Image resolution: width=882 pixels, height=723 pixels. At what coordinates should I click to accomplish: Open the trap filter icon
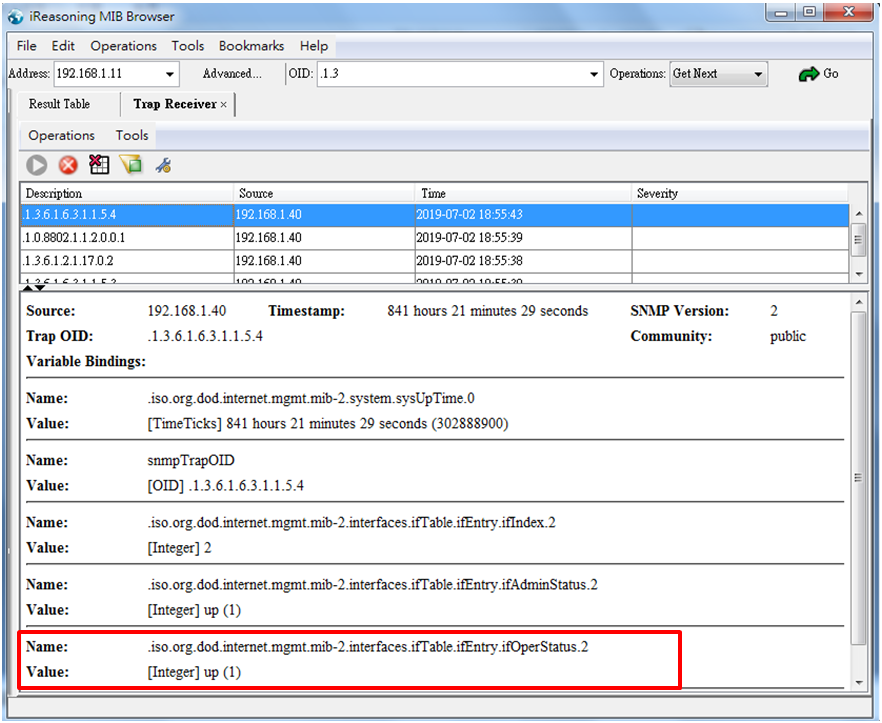(131, 165)
